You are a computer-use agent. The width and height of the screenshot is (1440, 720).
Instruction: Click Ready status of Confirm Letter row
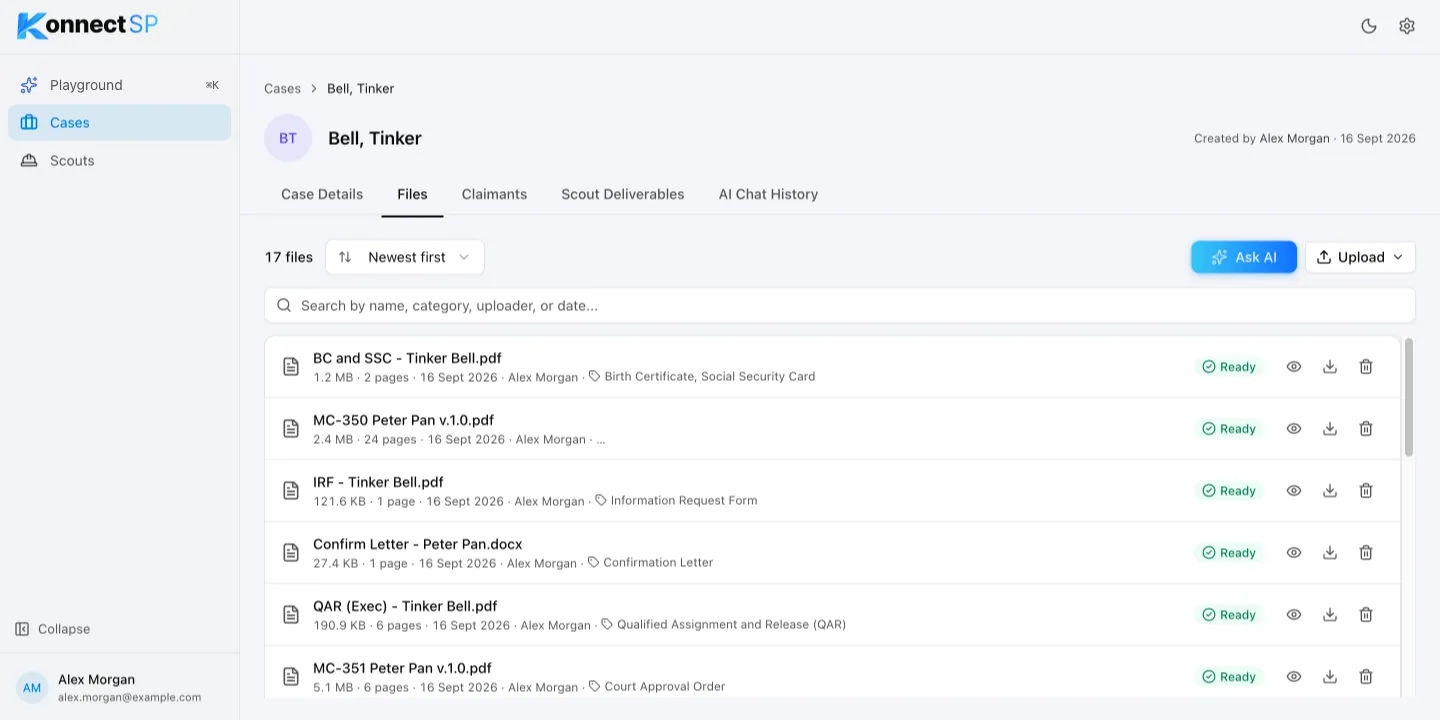coord(1229,553)
